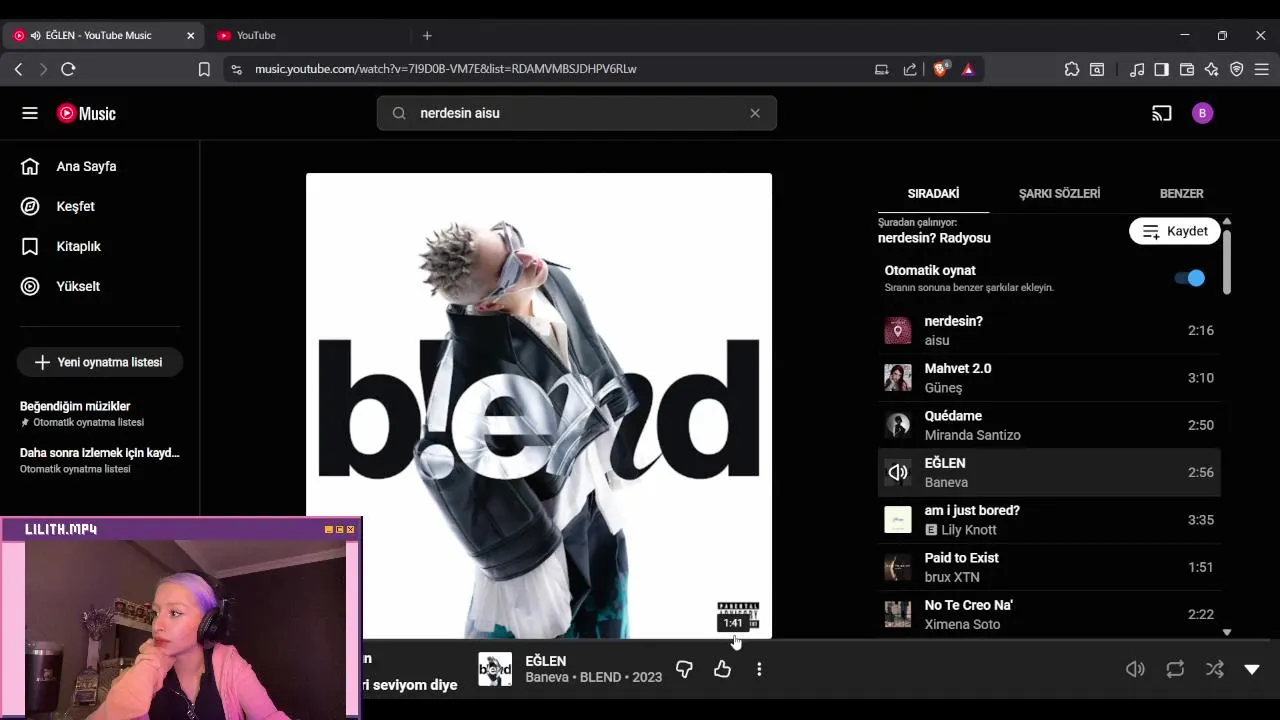Click the search field with nerdesin aisu

577,113
